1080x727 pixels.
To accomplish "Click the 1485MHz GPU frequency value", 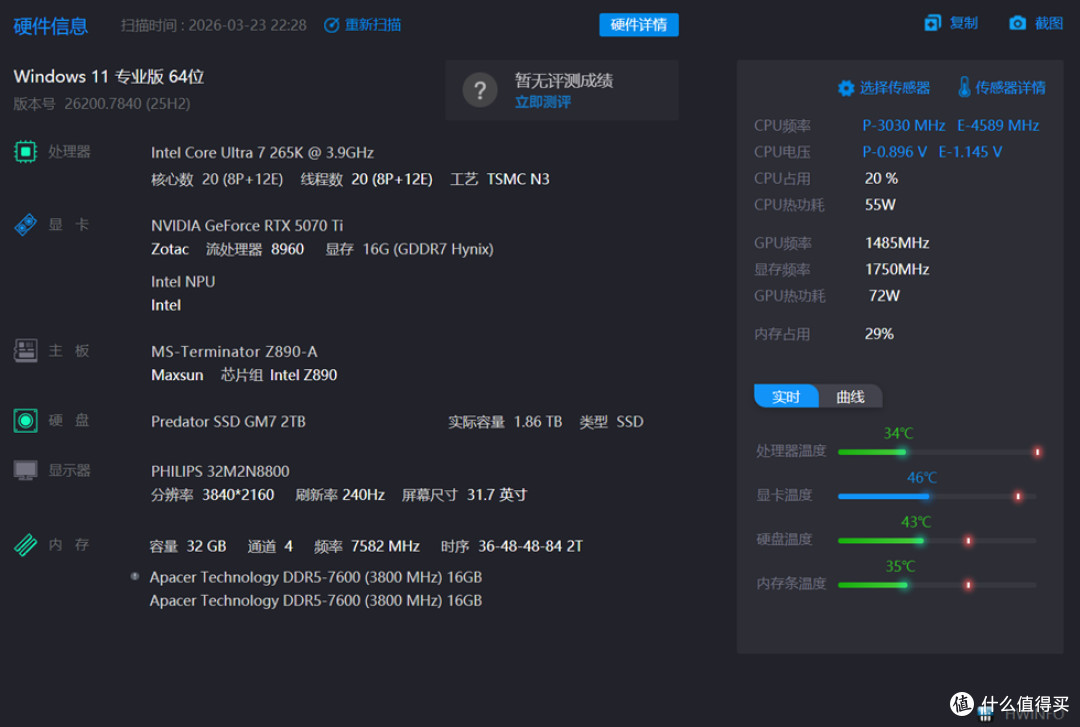I will 897,243.
